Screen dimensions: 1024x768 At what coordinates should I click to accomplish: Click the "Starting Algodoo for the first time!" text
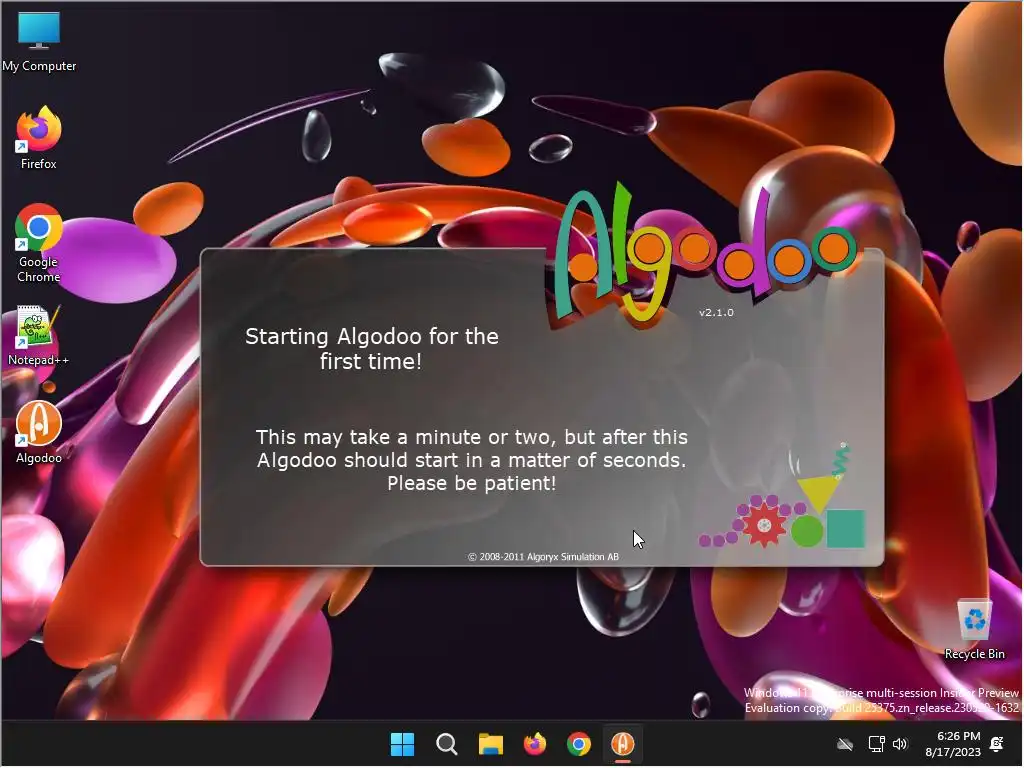372,349
